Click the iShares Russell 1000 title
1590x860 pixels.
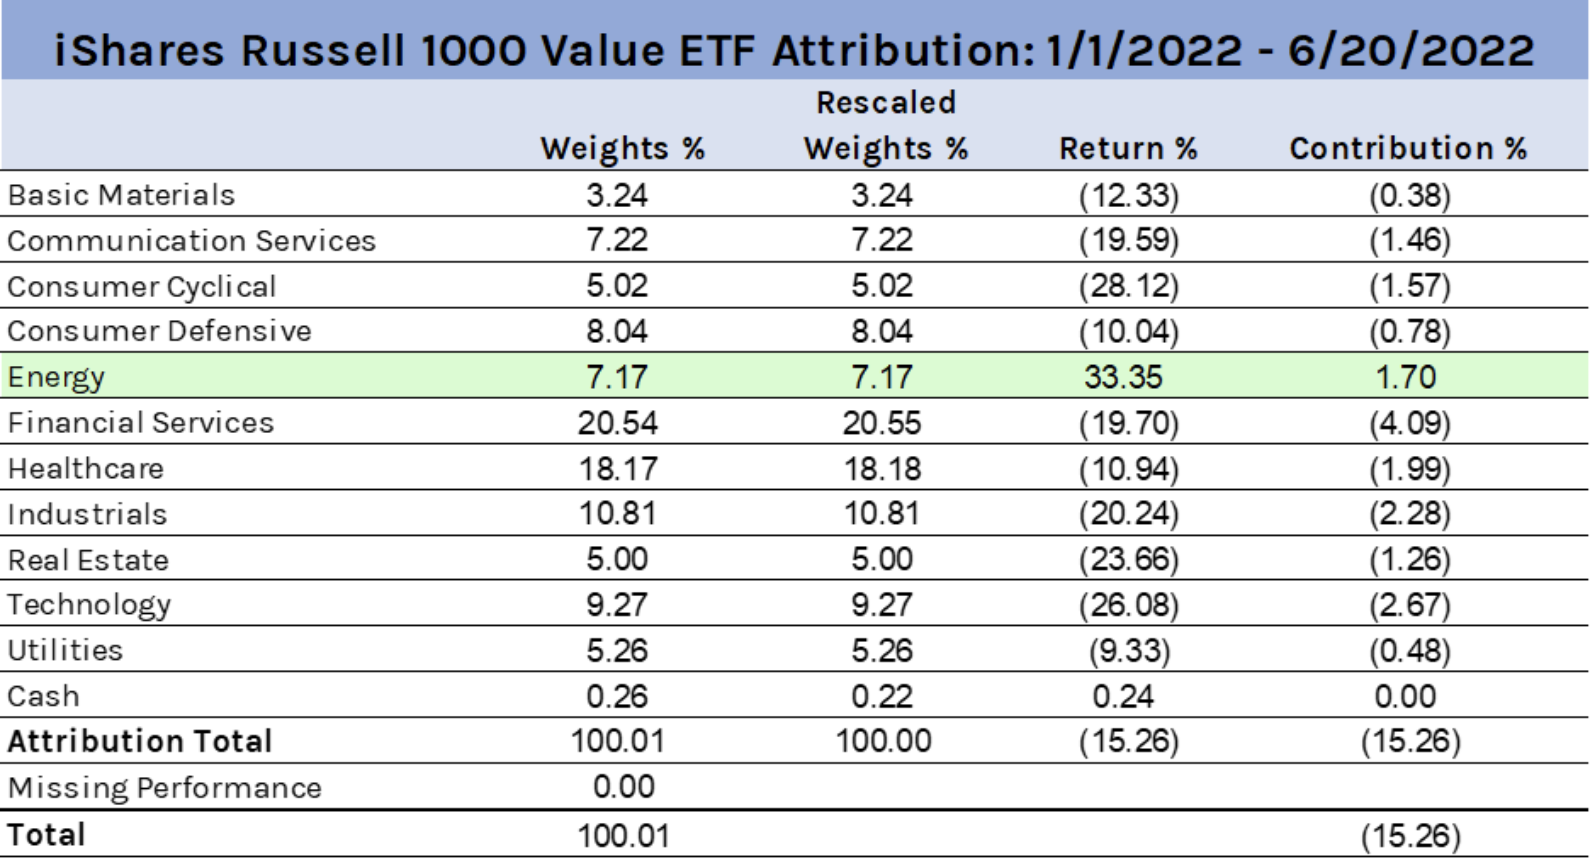(x=794, y=48)
